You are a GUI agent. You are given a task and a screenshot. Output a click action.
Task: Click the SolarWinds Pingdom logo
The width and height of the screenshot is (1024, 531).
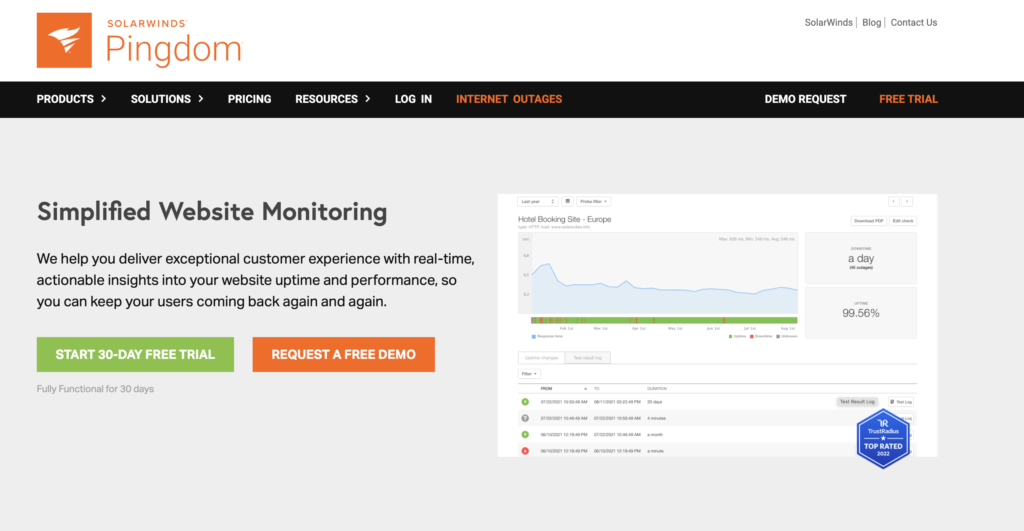point(138,40)
